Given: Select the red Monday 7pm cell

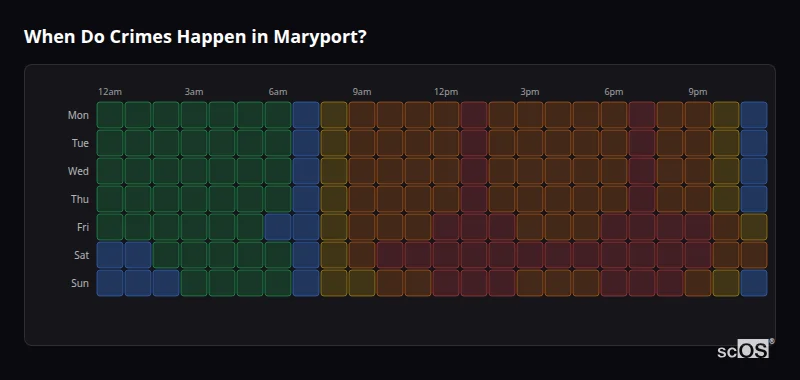Looking at the screenshot, I should coord(641,115).
